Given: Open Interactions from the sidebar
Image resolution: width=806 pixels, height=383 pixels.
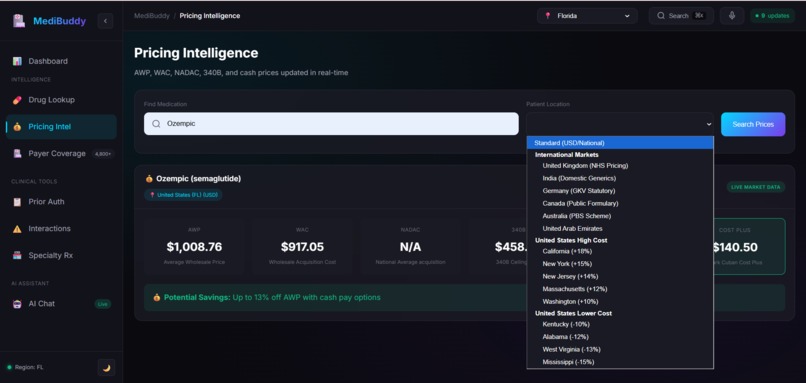Looking at the screenshot, I should click(x=61, y=229).
